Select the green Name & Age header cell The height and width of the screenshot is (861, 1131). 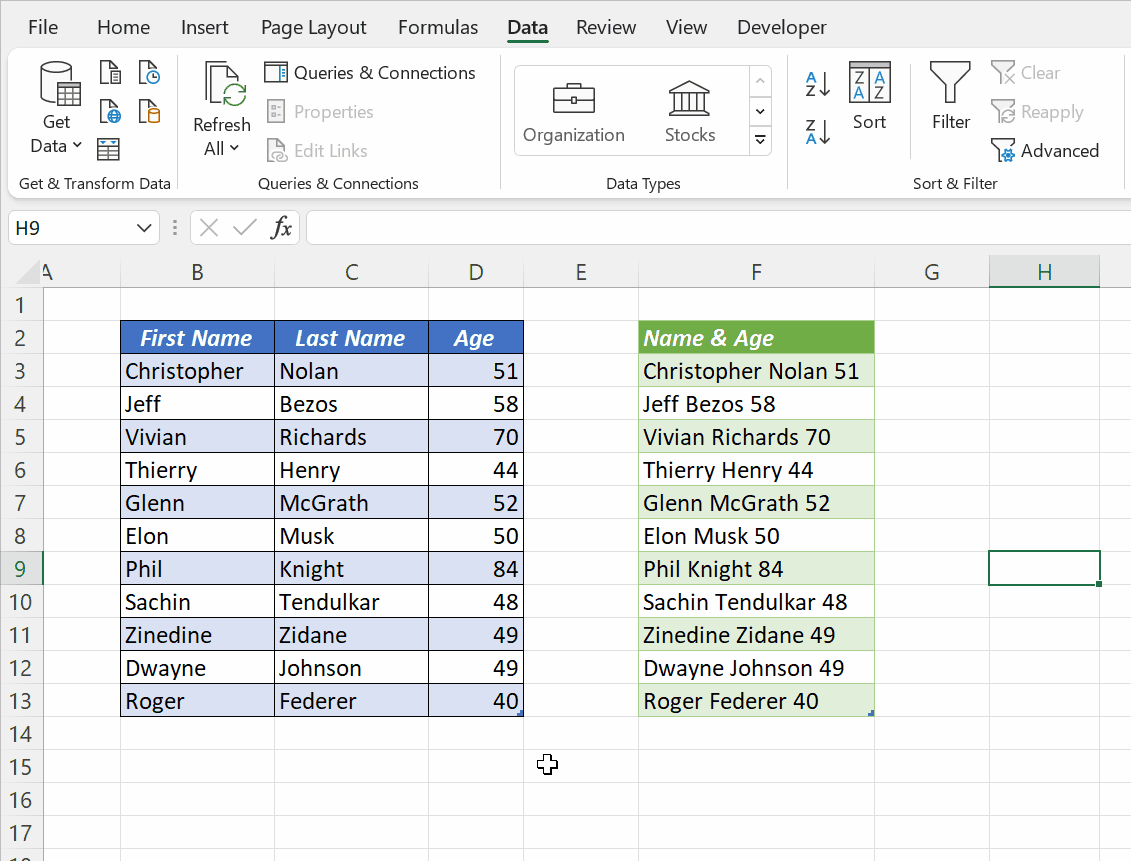click(x=756, y=337)
